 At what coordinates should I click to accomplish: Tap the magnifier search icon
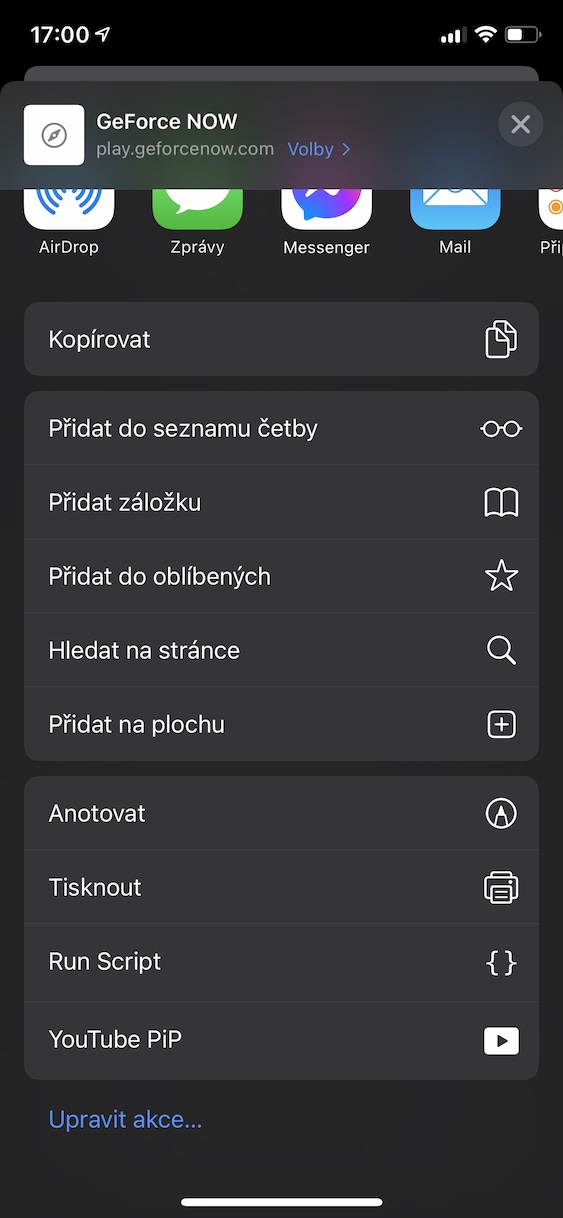pos(501,650)
